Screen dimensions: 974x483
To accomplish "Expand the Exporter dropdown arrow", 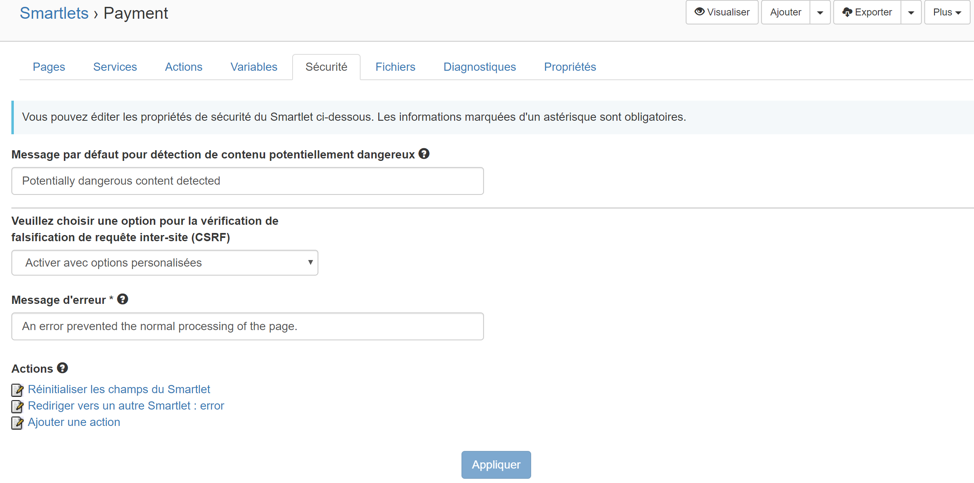I will (911, 12).
